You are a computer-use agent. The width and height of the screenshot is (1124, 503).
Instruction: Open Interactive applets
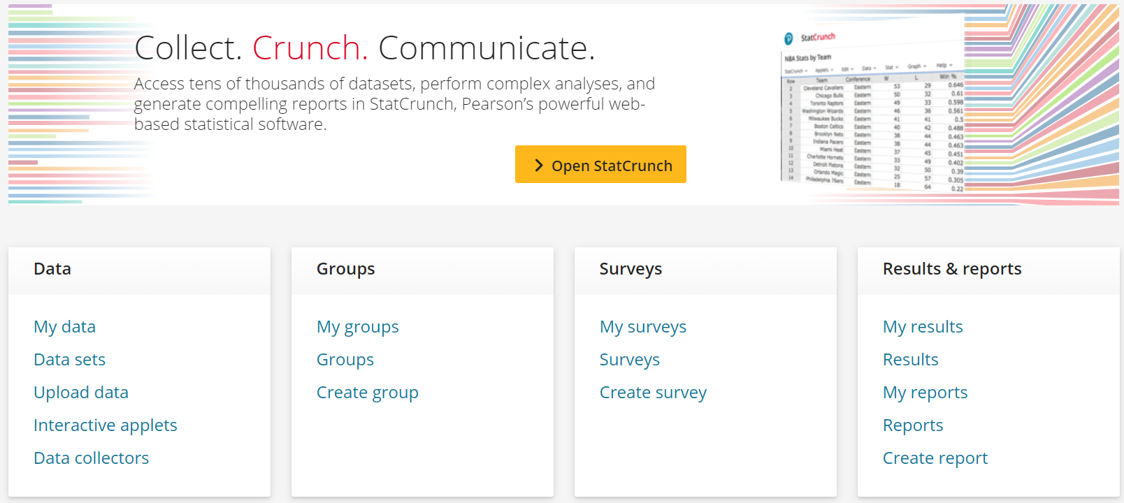coord(105,425)
